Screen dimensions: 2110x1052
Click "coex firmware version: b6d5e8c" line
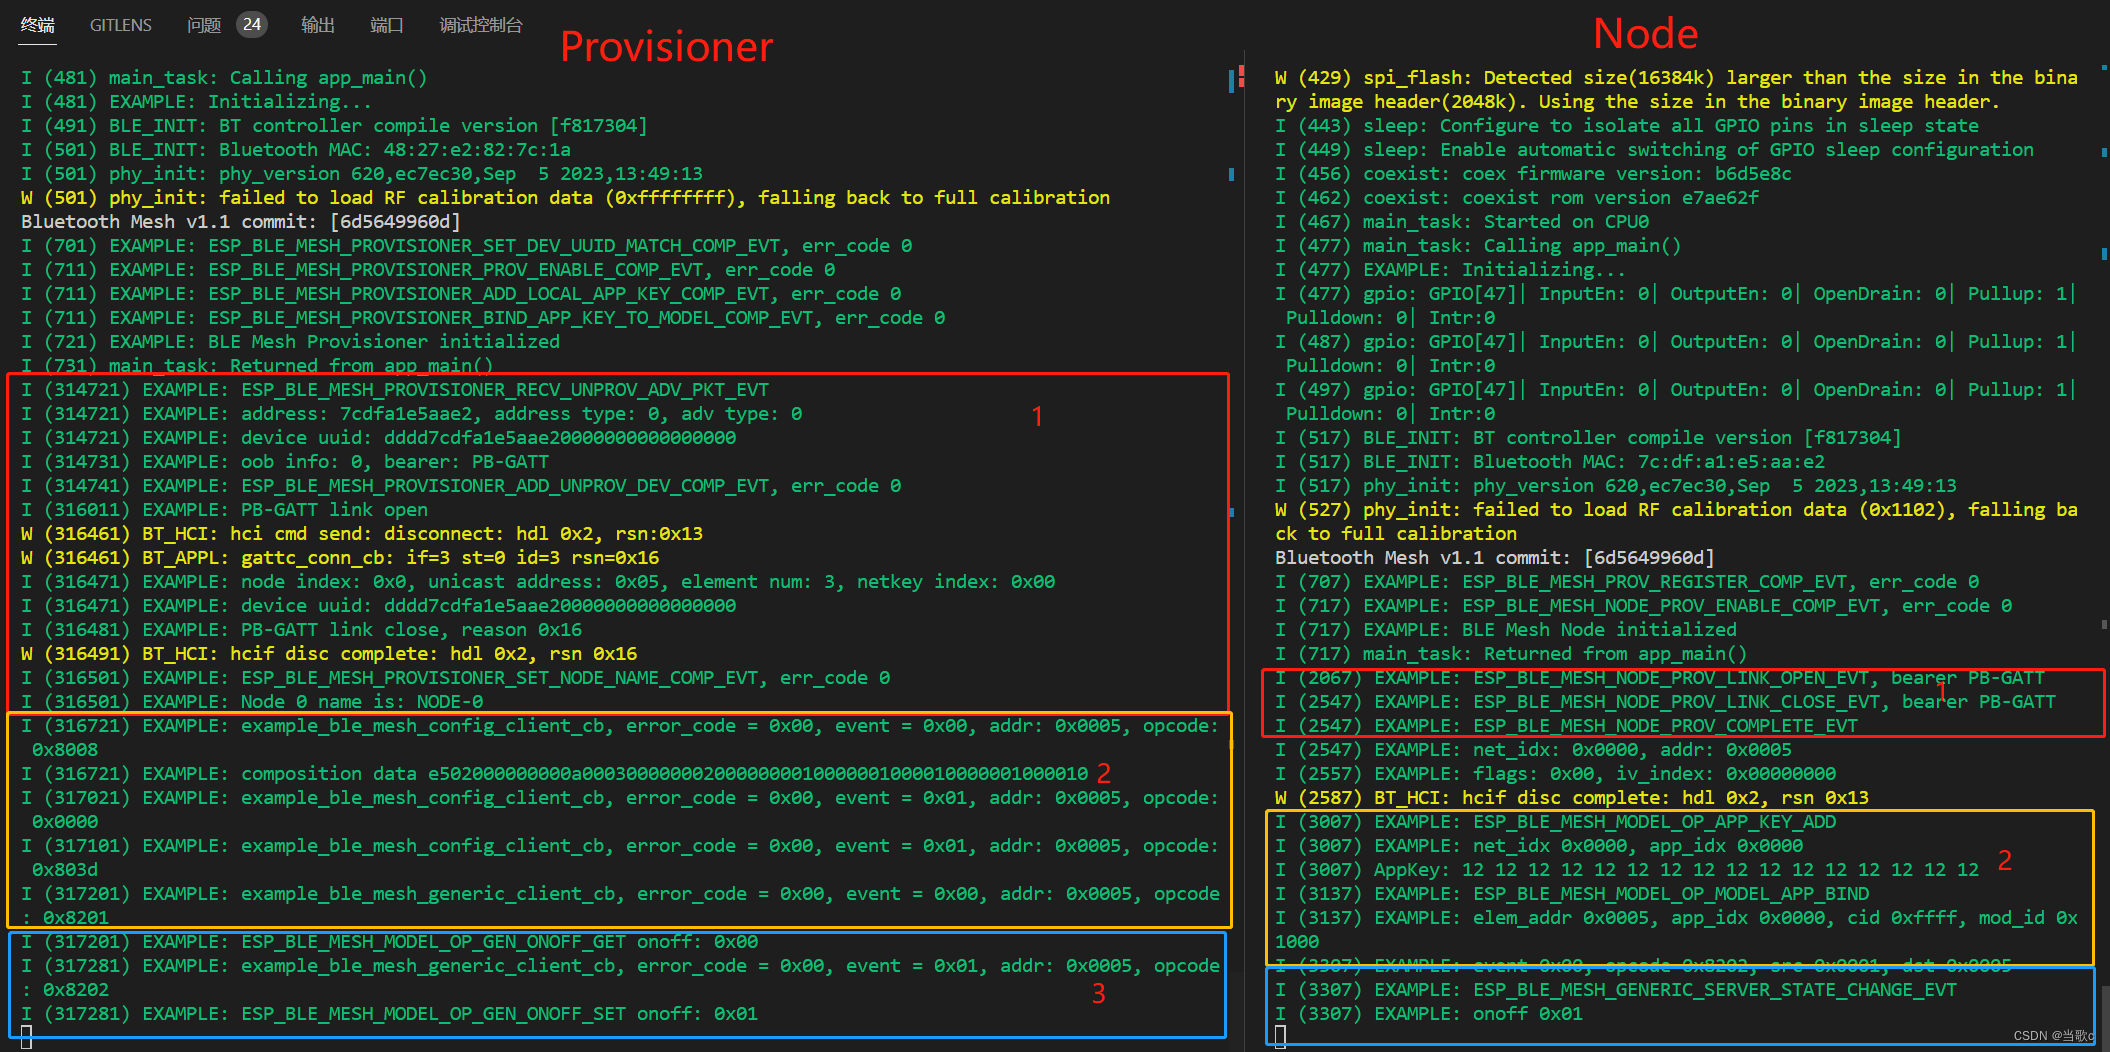[x=1533, y=174]
